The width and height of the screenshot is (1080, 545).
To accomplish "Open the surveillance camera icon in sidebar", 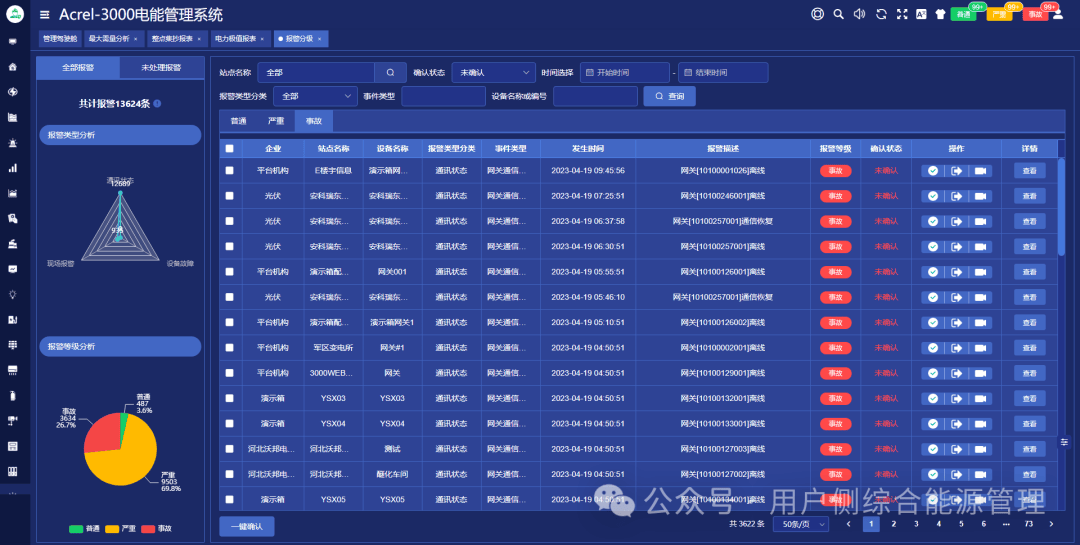I will pos(12,421).
